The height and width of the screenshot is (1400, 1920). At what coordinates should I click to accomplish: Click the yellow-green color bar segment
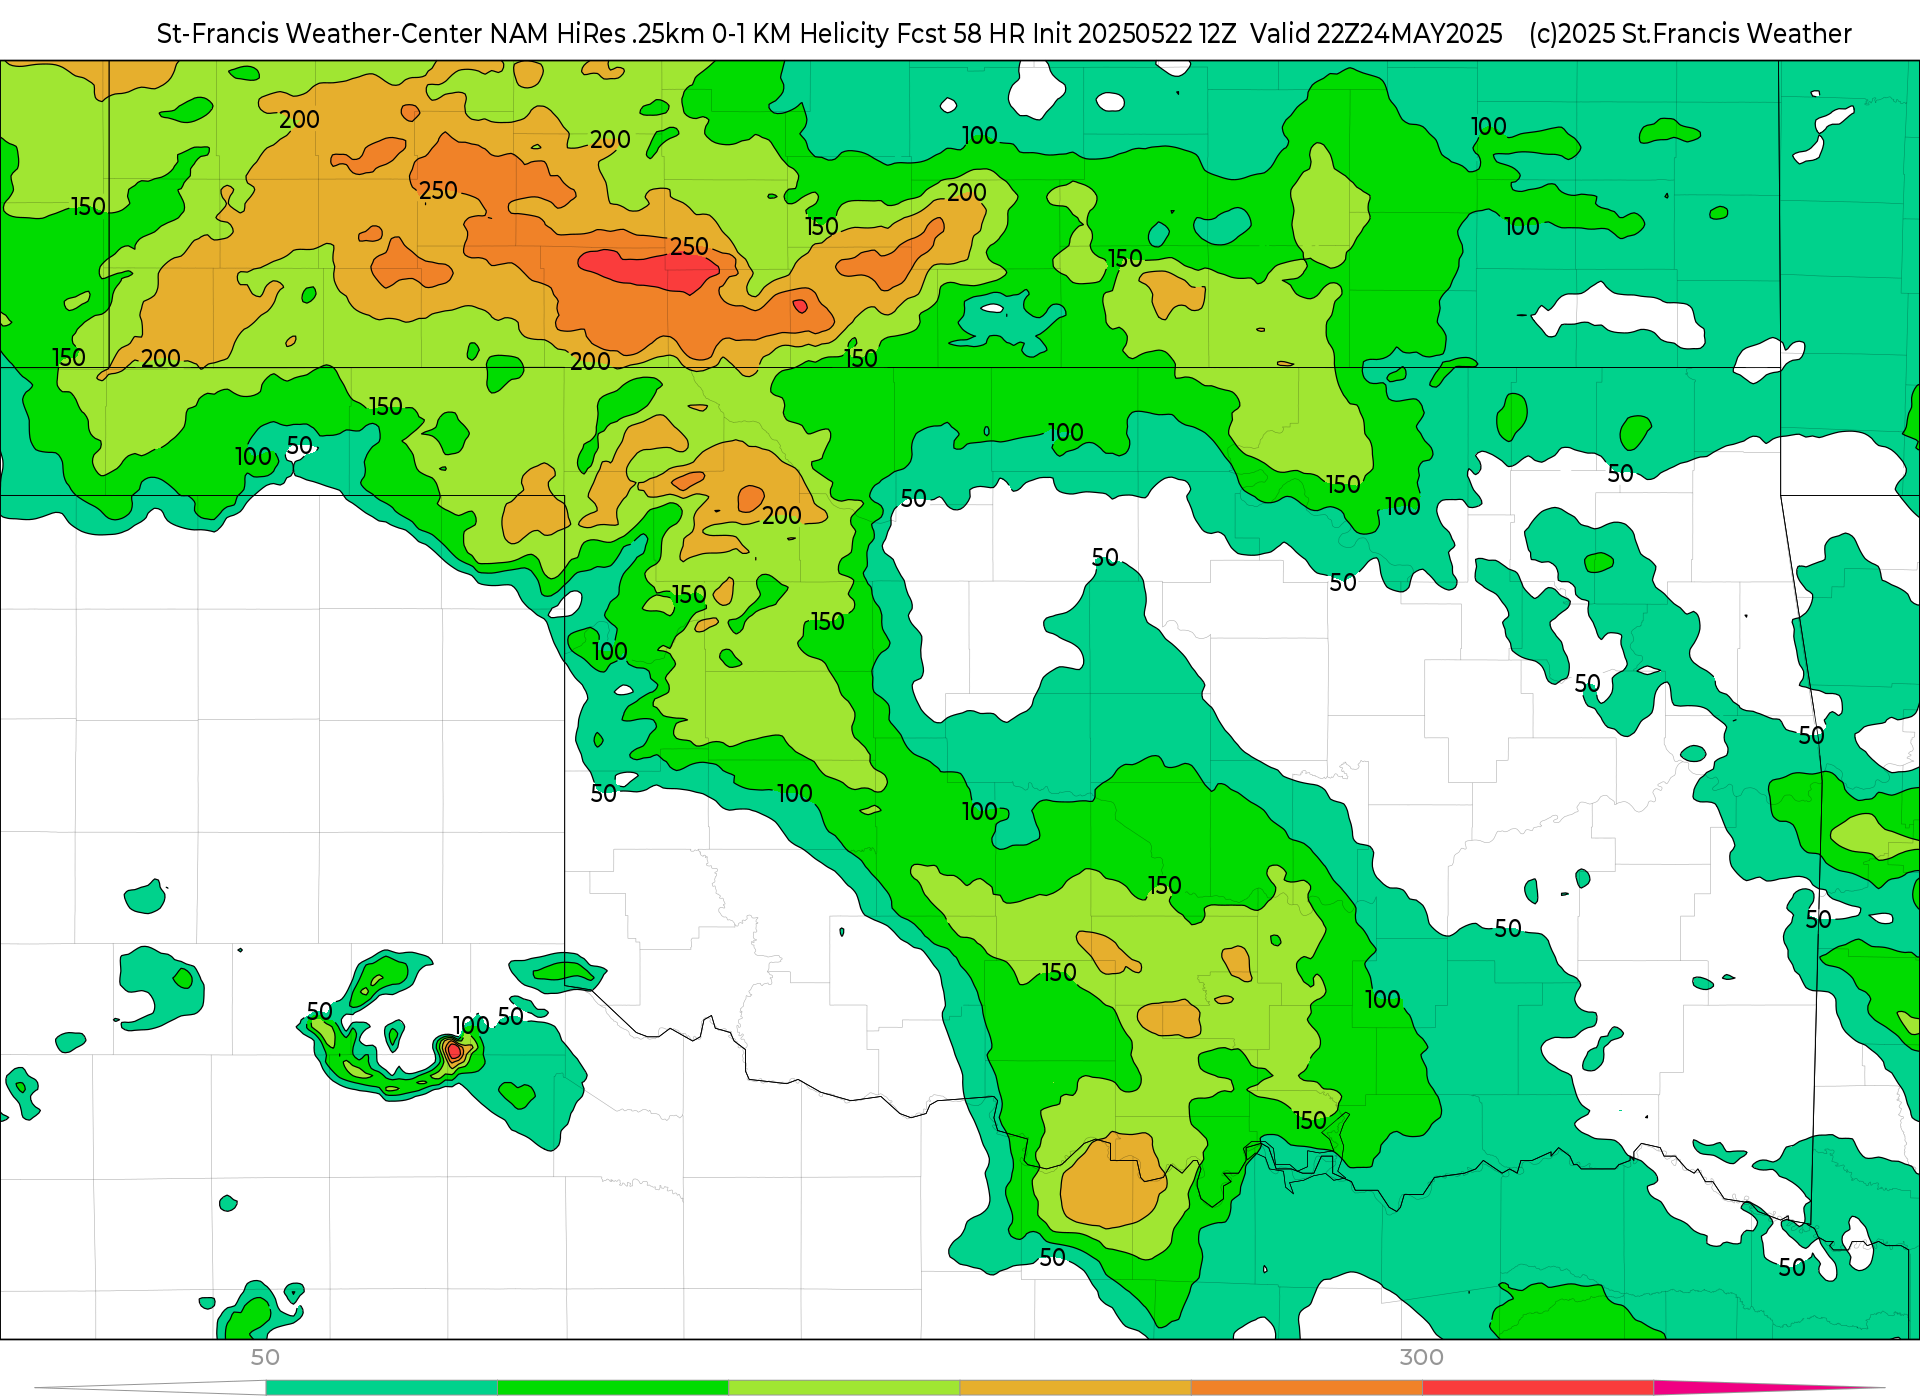pos(843,1388)
